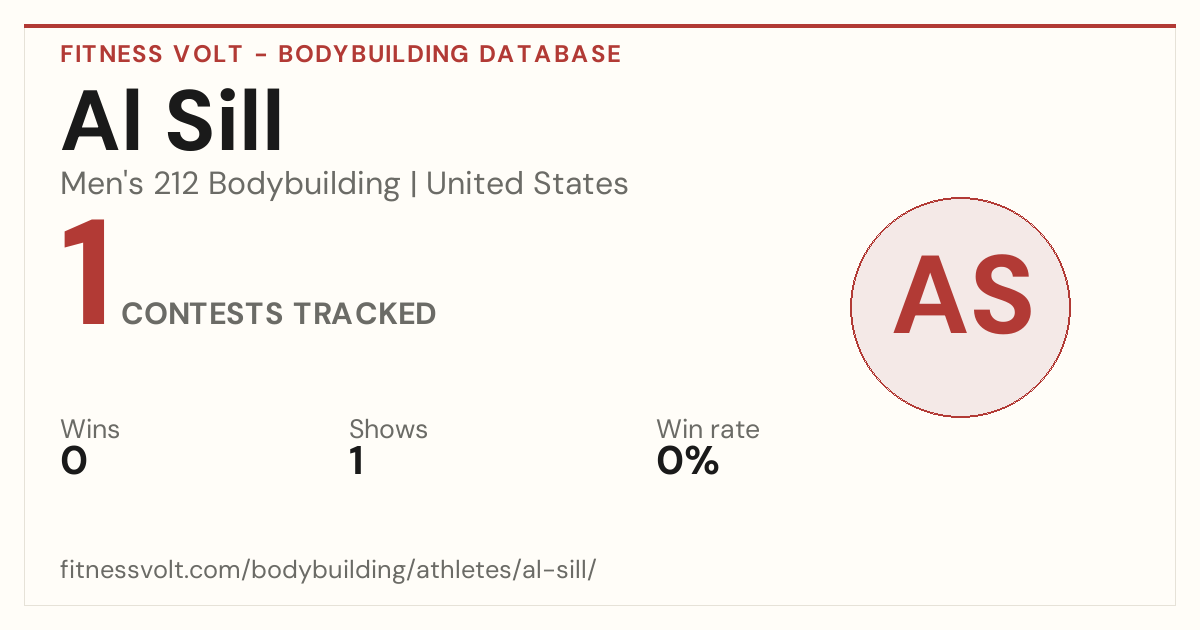Click the Fitness Volt Bodybuilding Database header
Image resolution: width=1200 pixels, height=630 pixels.
341,54
